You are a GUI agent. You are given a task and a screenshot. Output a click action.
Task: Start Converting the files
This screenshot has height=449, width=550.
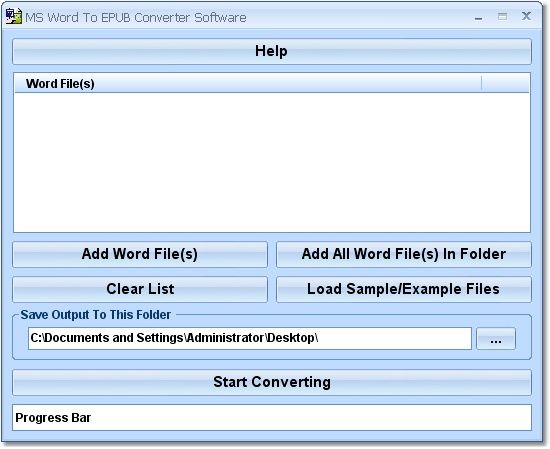(x=272, y=382)
